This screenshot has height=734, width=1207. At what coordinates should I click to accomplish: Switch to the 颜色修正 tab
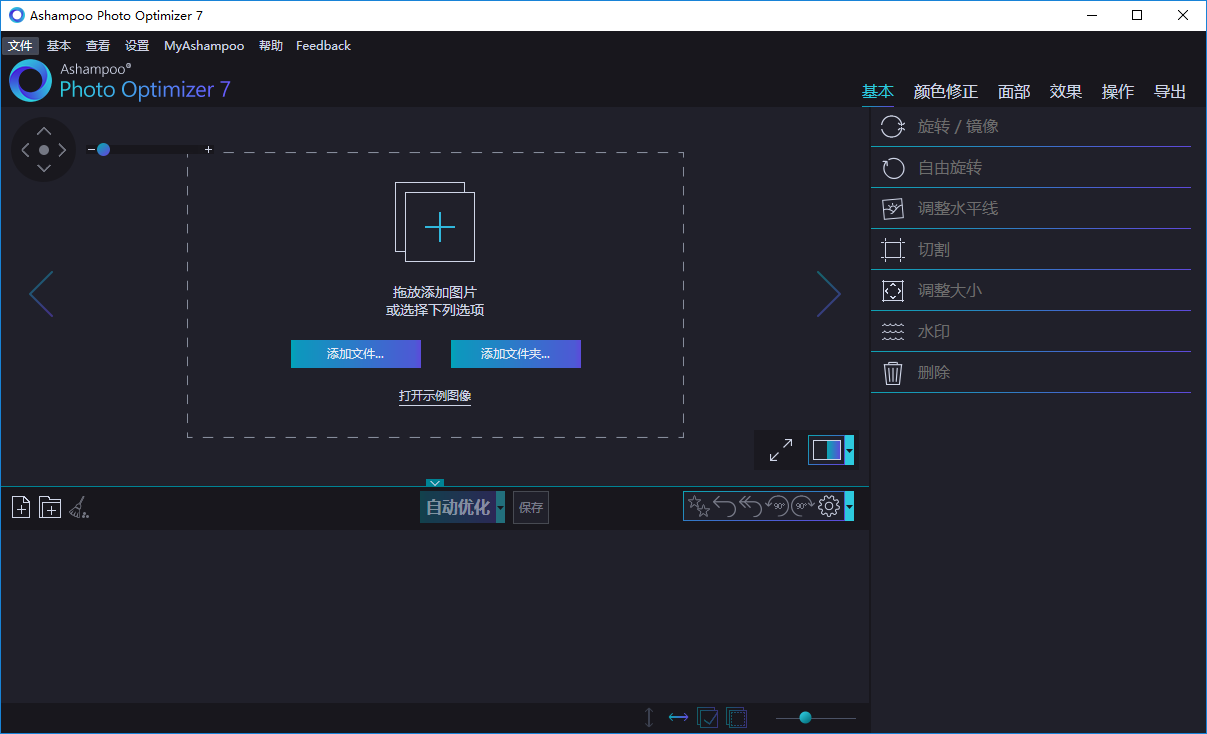[946, 91]
